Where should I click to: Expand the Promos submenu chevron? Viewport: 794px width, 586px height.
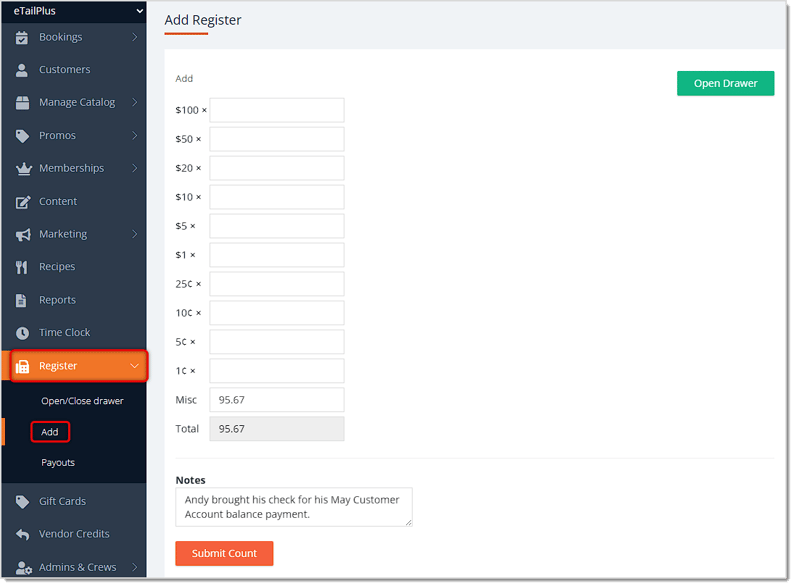(x=135, y=135)
